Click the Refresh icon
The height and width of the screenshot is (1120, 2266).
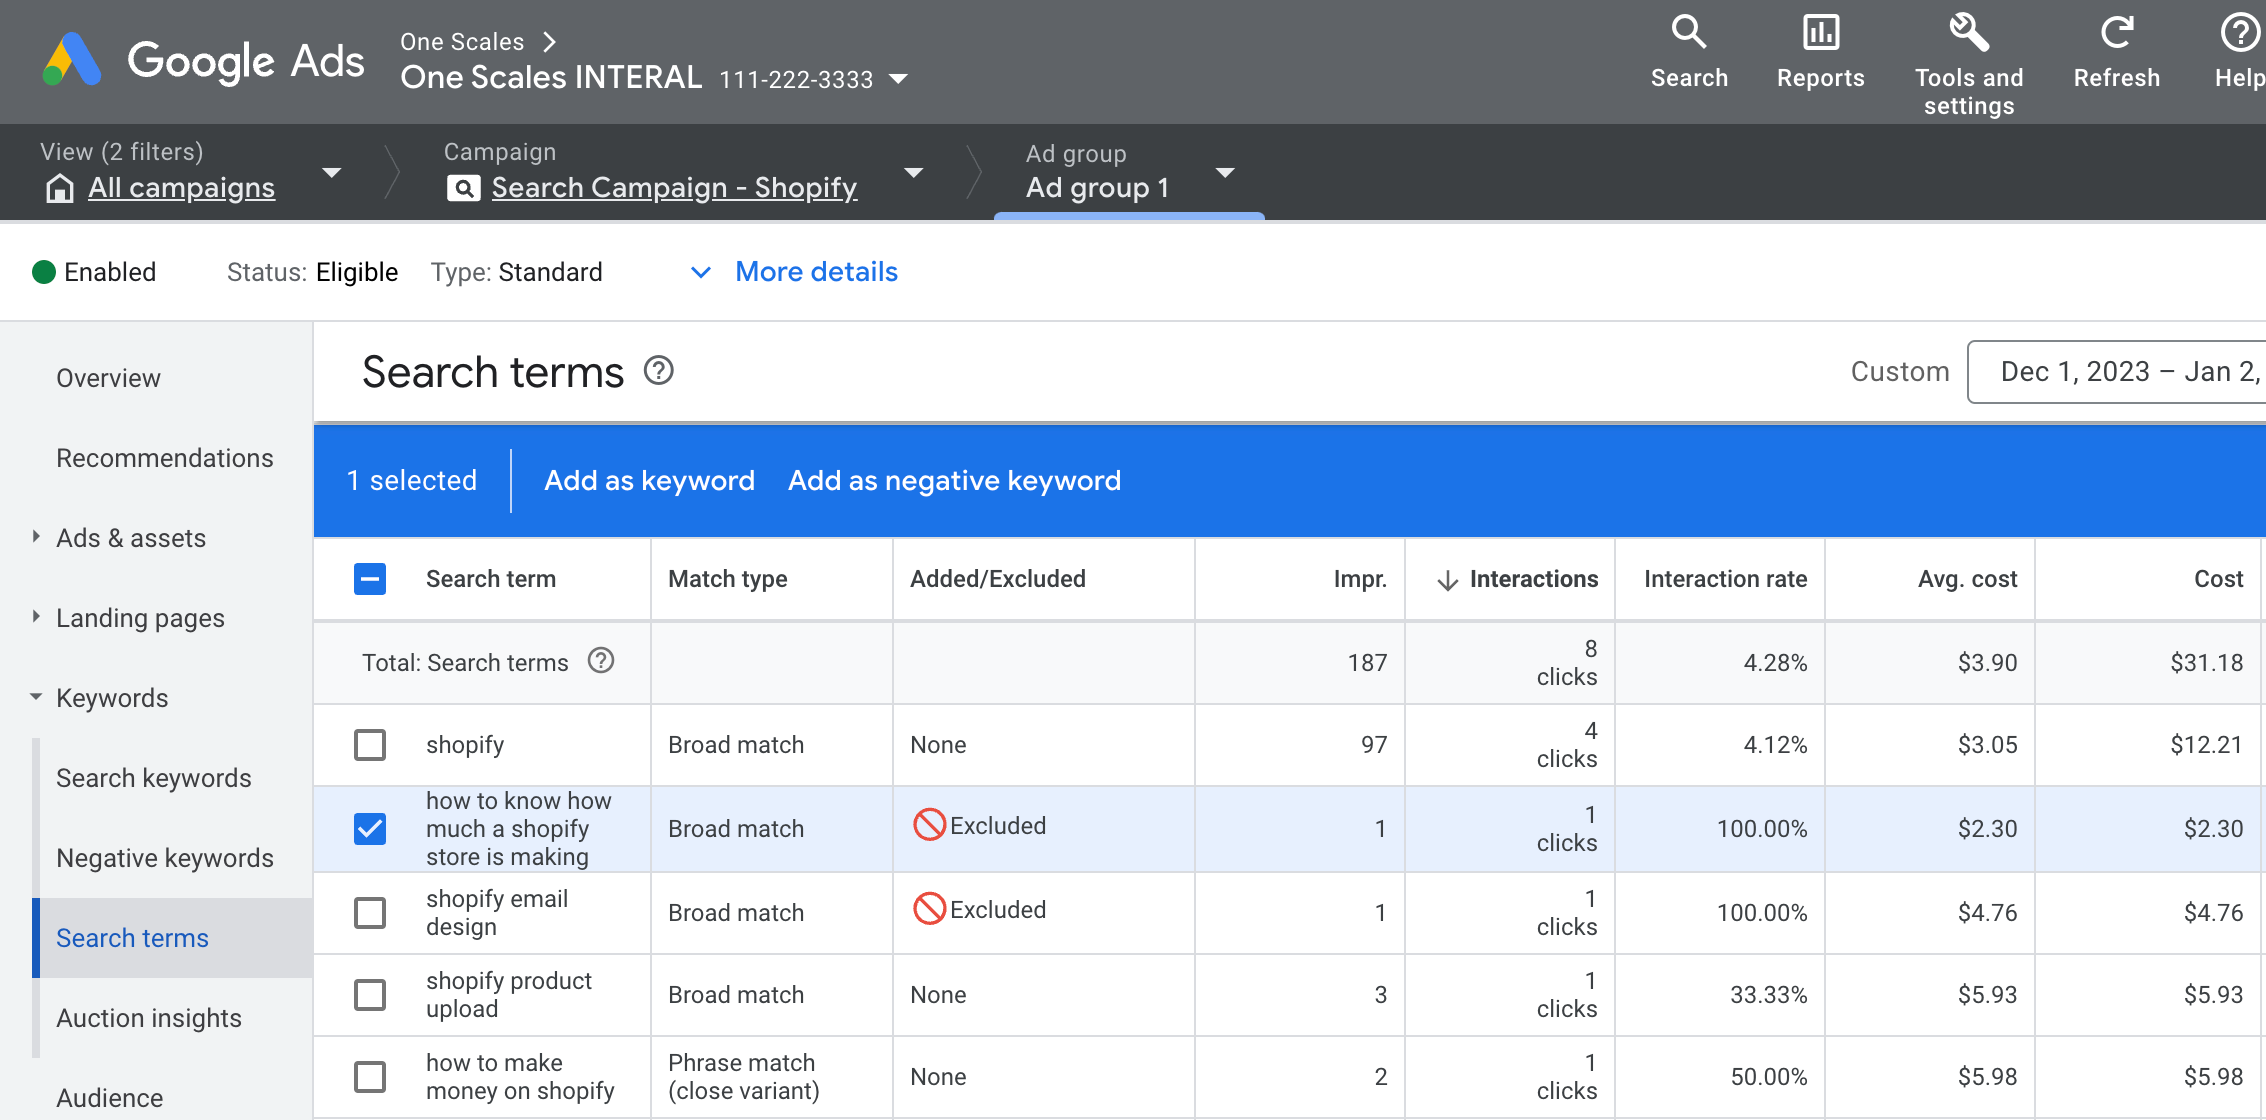[2116, 33]
